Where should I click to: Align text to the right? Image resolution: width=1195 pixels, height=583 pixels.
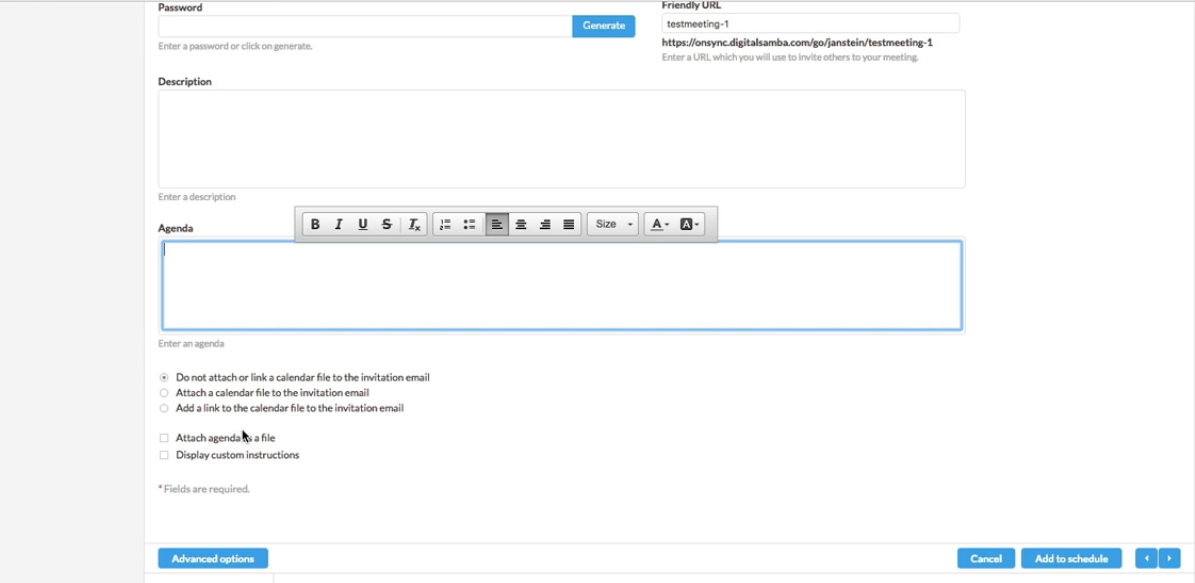(x=544, y=224)
